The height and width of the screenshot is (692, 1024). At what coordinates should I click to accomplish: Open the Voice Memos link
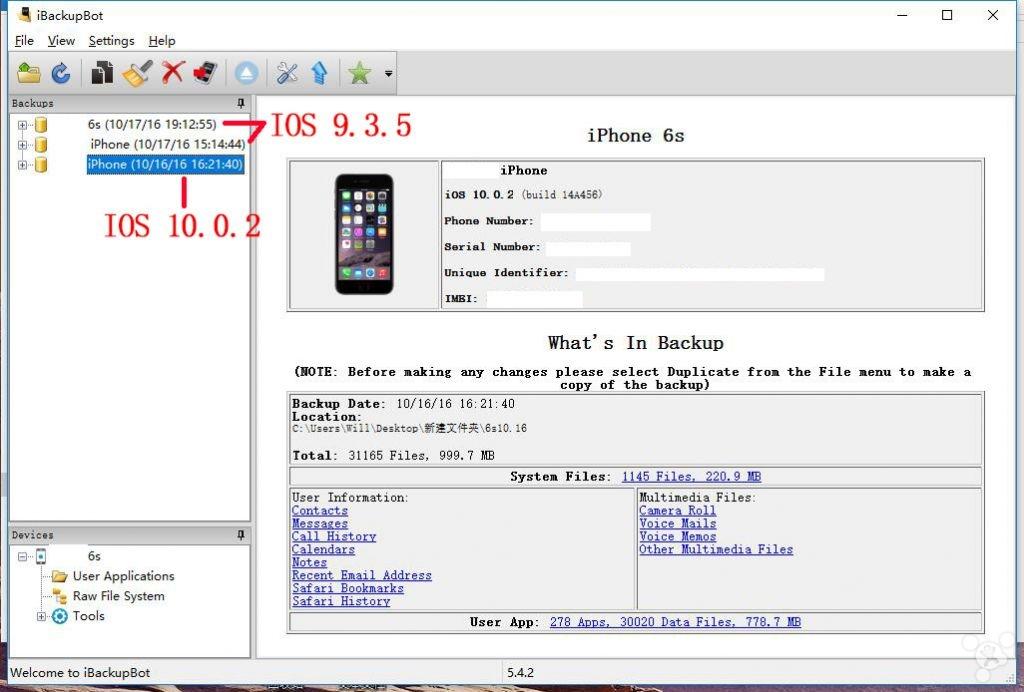point(677,537)
